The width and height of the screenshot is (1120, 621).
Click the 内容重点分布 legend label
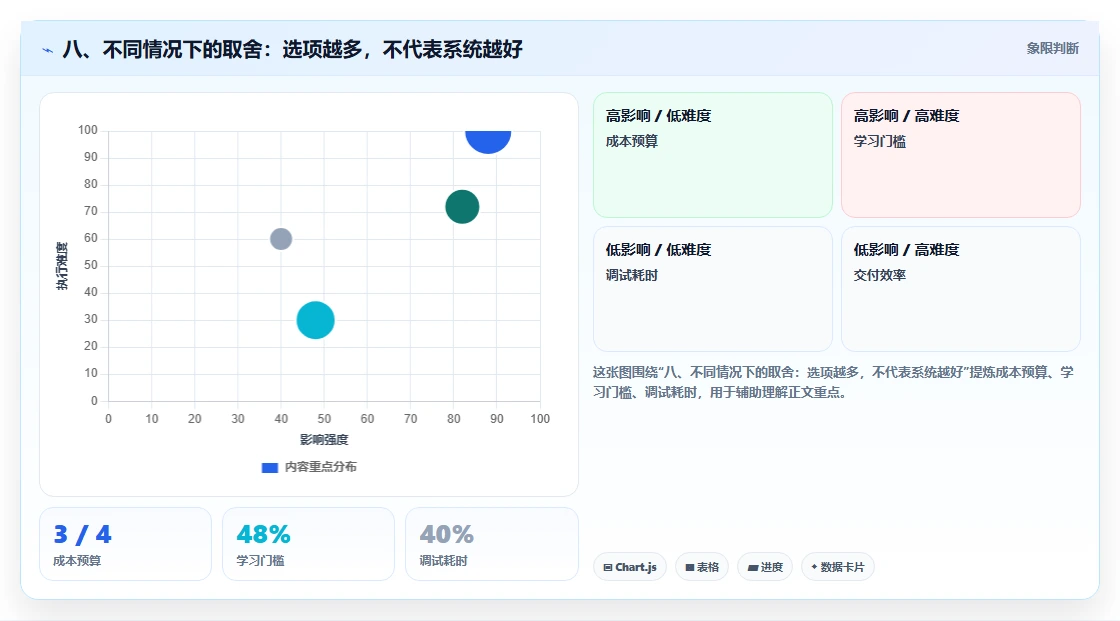[x=321, y=467]
